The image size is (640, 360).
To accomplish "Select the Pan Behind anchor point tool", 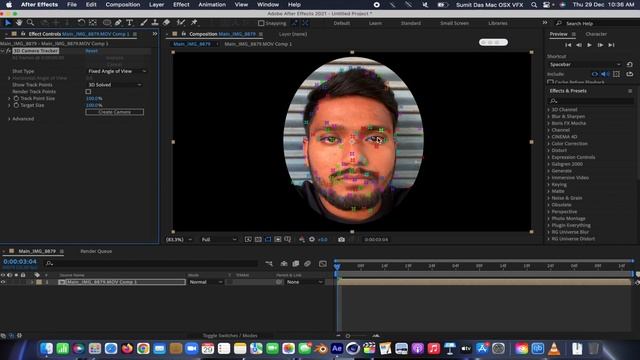I will coord(93,23).
